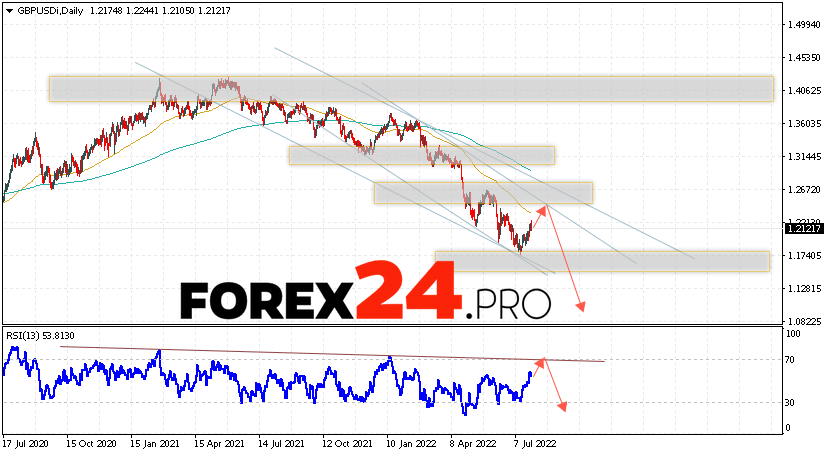The height and width of the screenshot is (455, 828).
Task: Click the 15 Jan 2021 date label
Action: tap(155, 444)
